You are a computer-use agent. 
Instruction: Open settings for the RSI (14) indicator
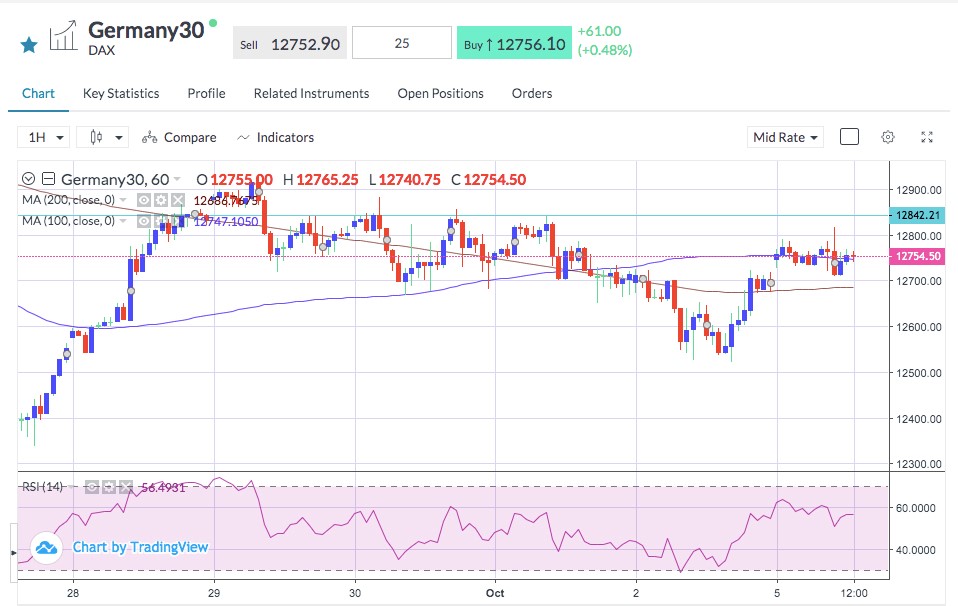pos(109,487)
